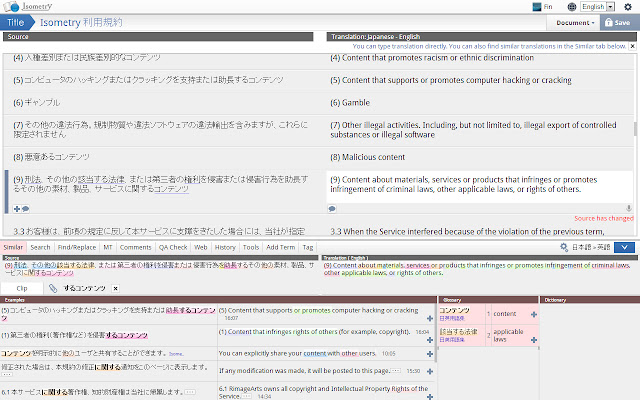This screenshot has width=640, height=400.
Task: Click the 日英用語集 link under 該当する法律
Action: 452,340
